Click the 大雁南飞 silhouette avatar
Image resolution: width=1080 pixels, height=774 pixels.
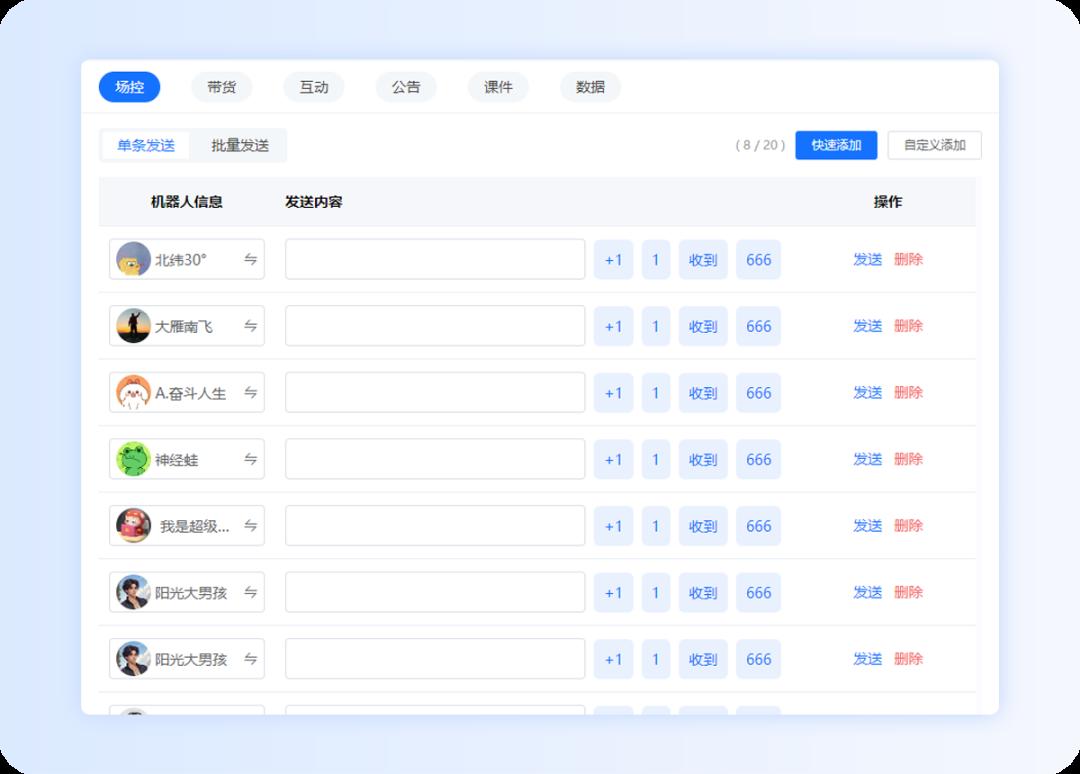tap(133, 326)
